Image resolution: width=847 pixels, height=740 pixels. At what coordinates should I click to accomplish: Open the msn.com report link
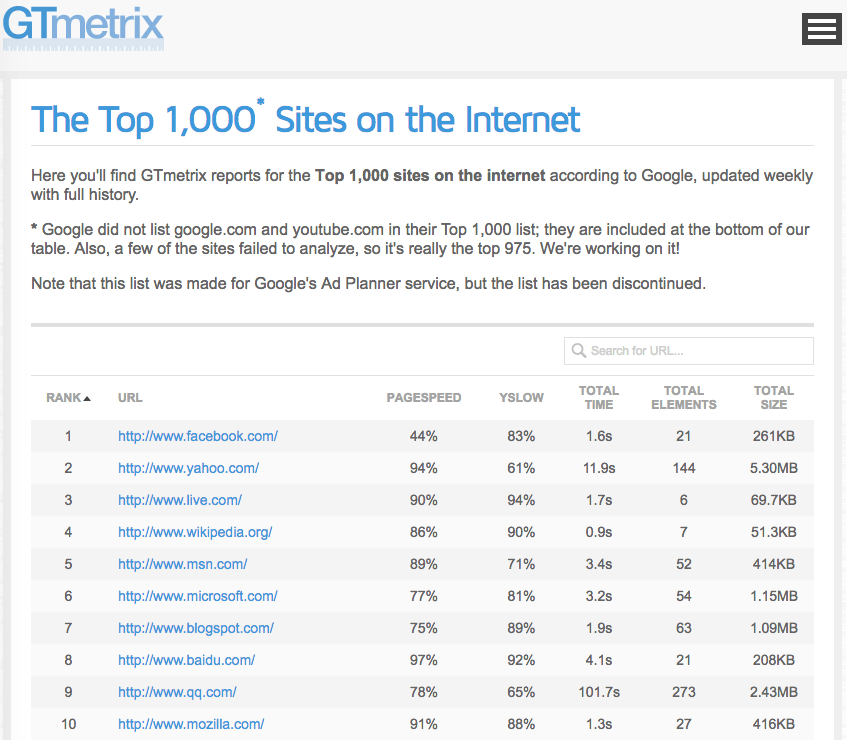pyautogui.click(x=183, y=564)
